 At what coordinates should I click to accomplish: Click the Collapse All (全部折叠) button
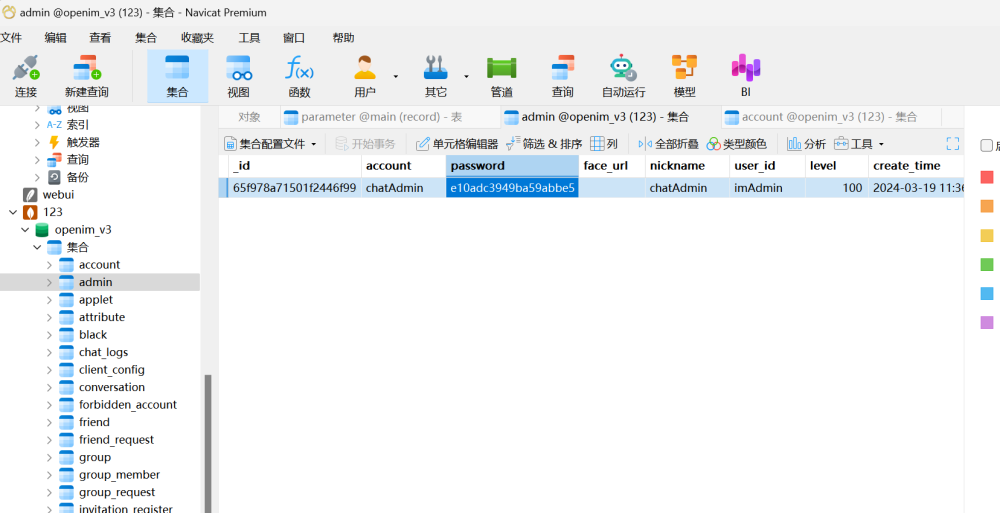tap(668, 144)
